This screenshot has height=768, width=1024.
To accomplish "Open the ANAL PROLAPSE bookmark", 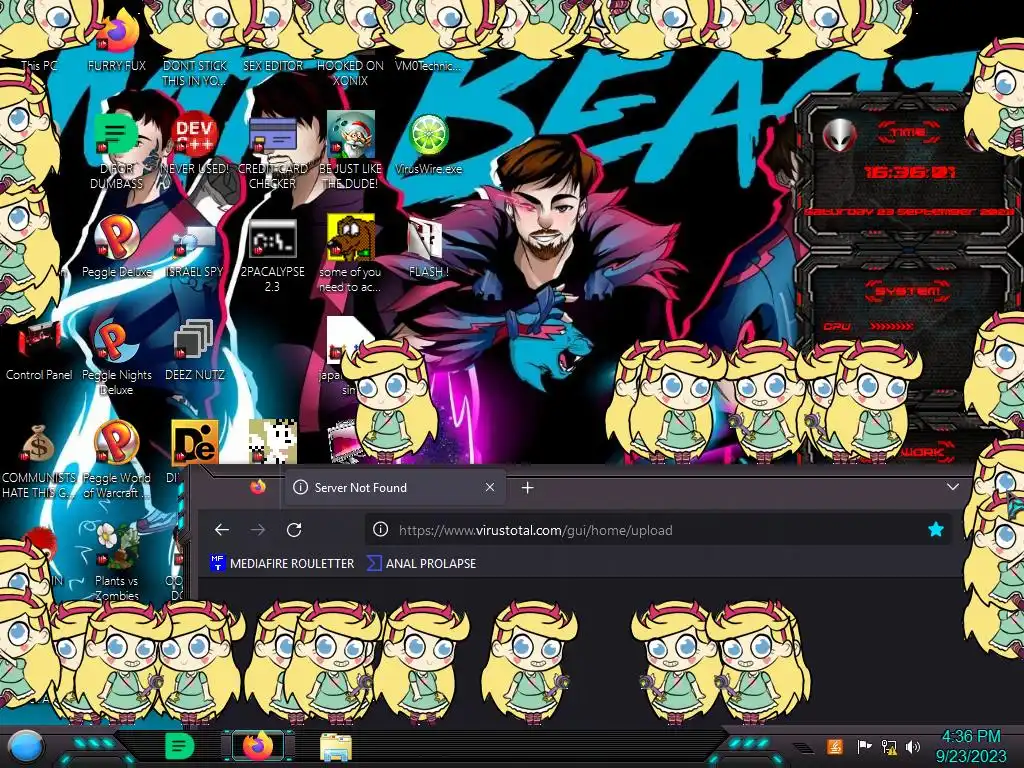I will 421,563.
